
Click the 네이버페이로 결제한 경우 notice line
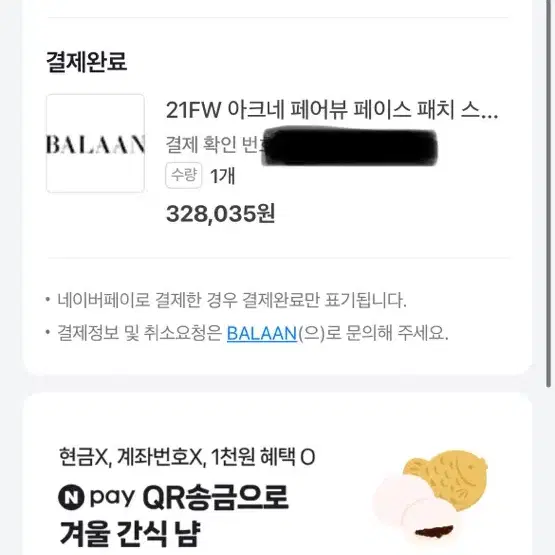click(232, 300)
